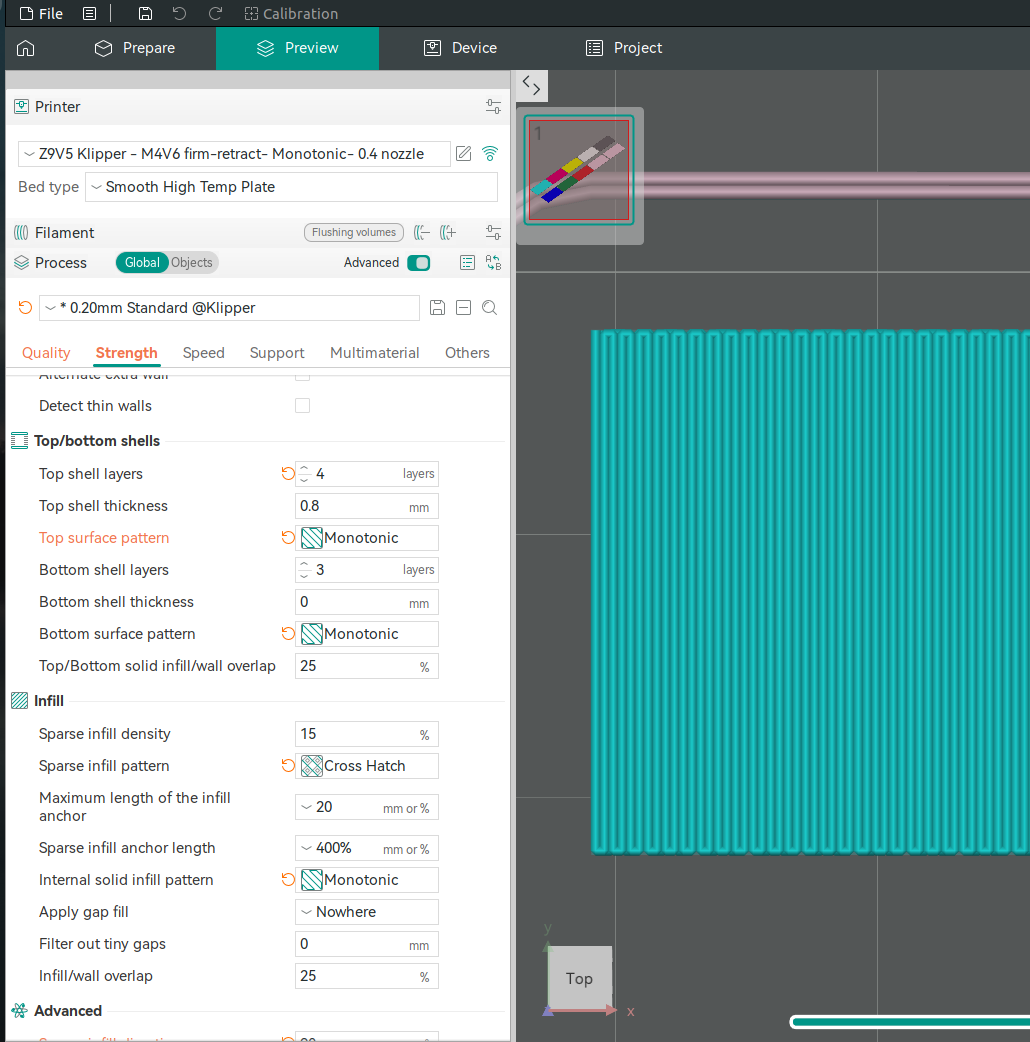Remove a filament icon

pyautogui.click(x=421, y=233)
